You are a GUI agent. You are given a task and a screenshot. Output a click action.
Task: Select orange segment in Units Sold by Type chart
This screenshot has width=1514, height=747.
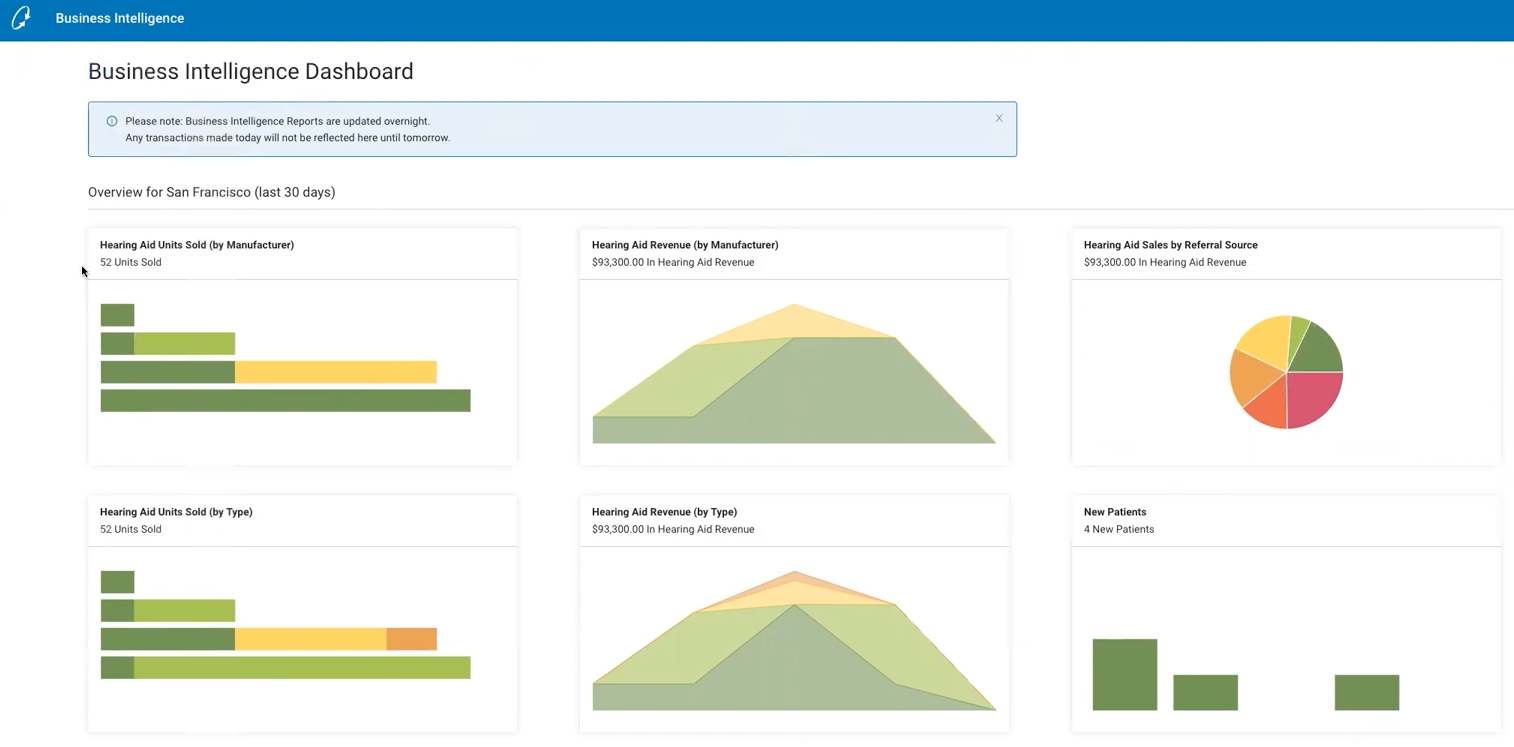pos(411,639)
